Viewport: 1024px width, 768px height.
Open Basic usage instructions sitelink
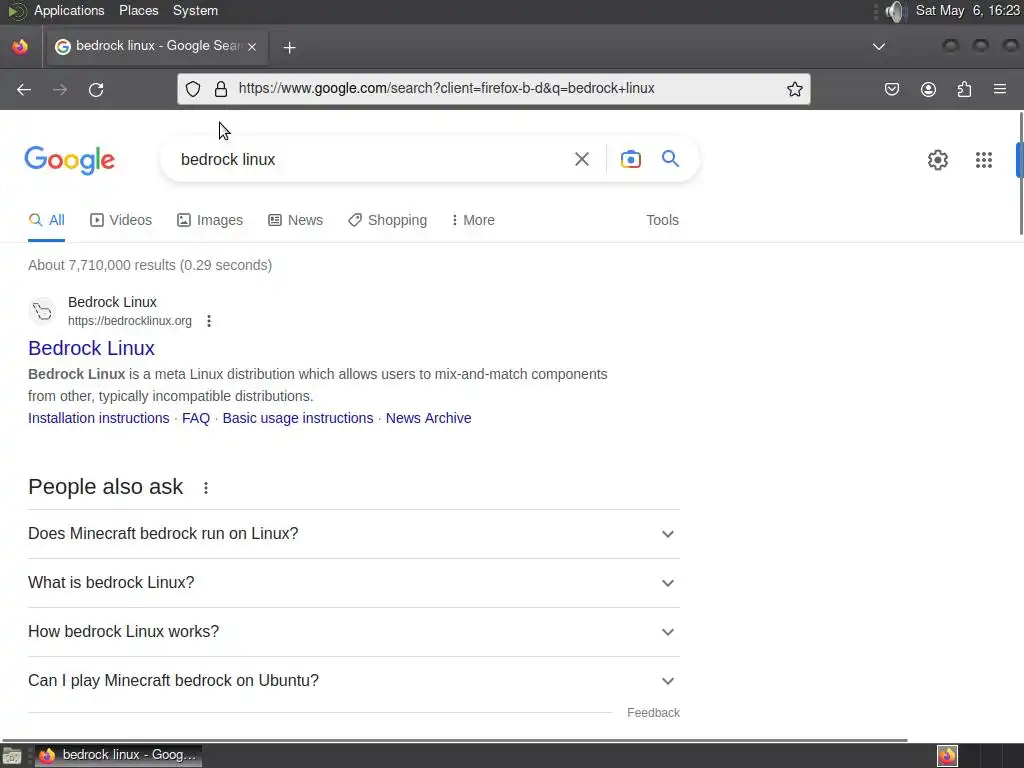click(298, 418)
